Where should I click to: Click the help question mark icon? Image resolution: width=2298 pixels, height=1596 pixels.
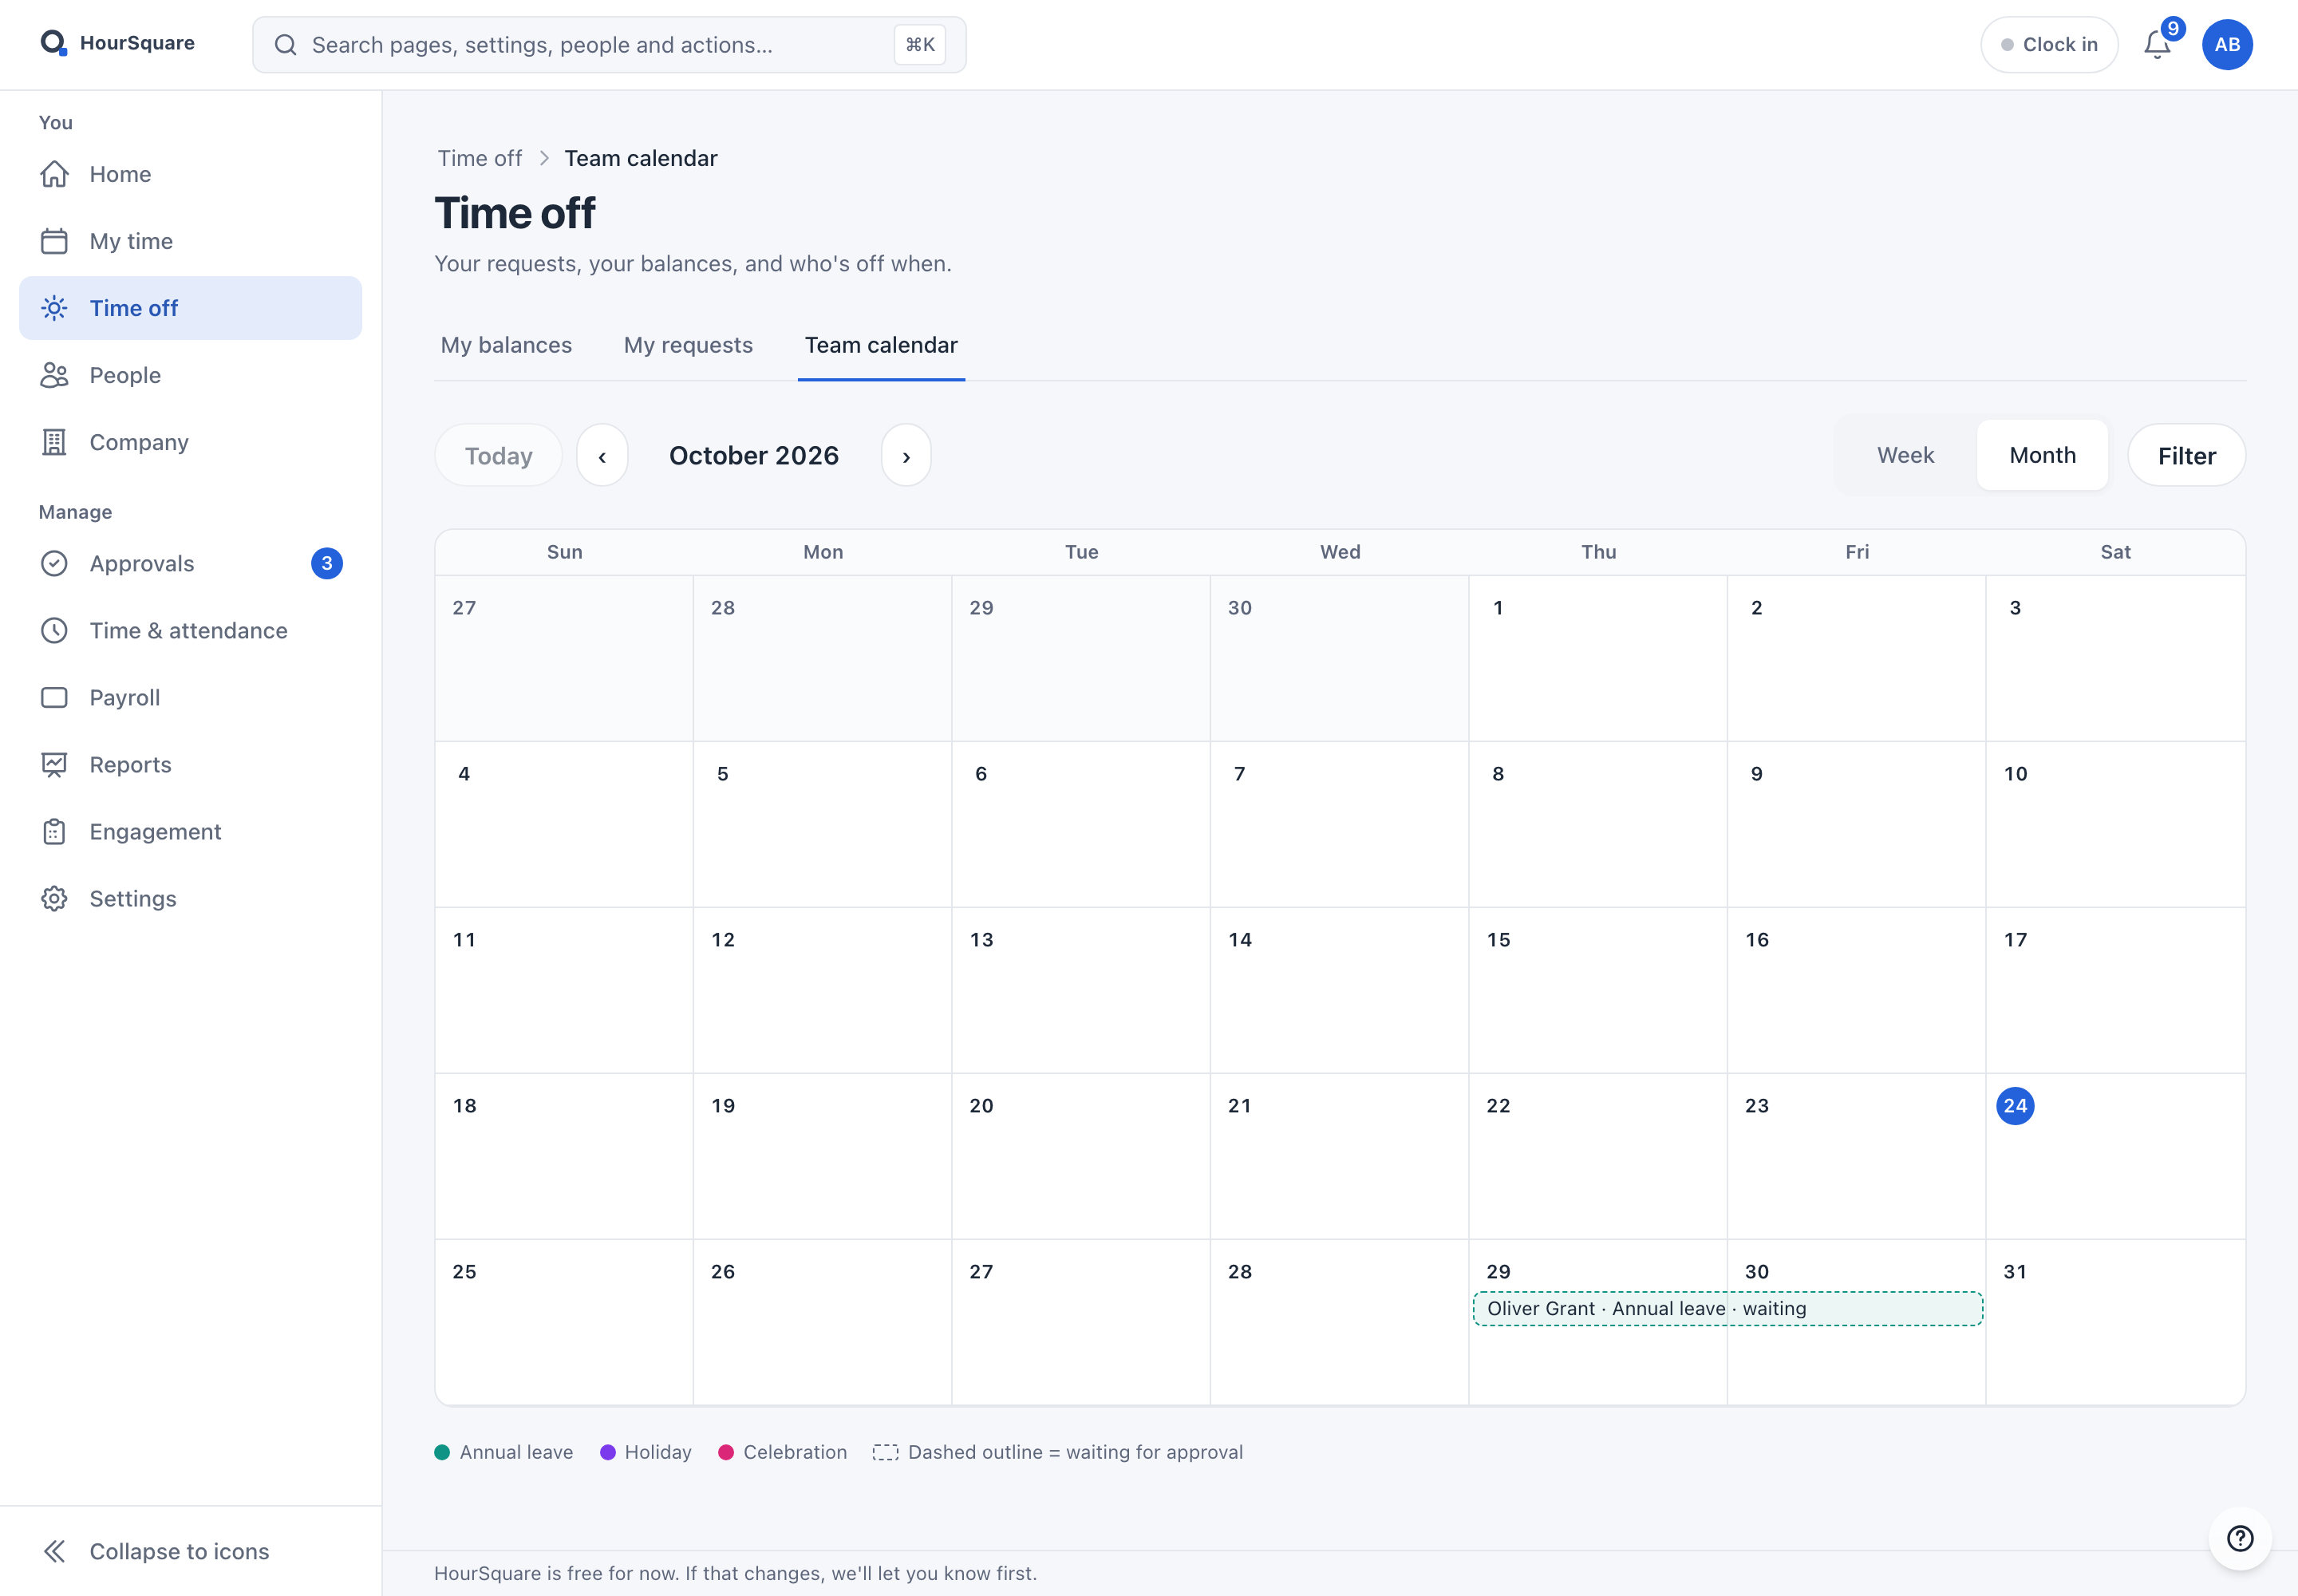(x=2240, y=1538)
